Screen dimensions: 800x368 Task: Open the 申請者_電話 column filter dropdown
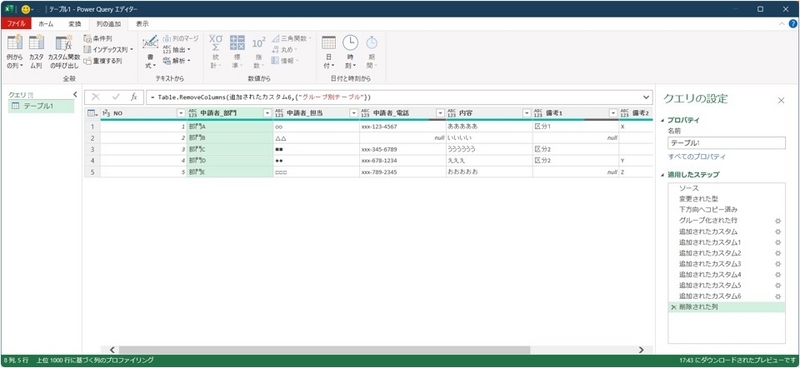pyautogui.click(x=440, y=113)
